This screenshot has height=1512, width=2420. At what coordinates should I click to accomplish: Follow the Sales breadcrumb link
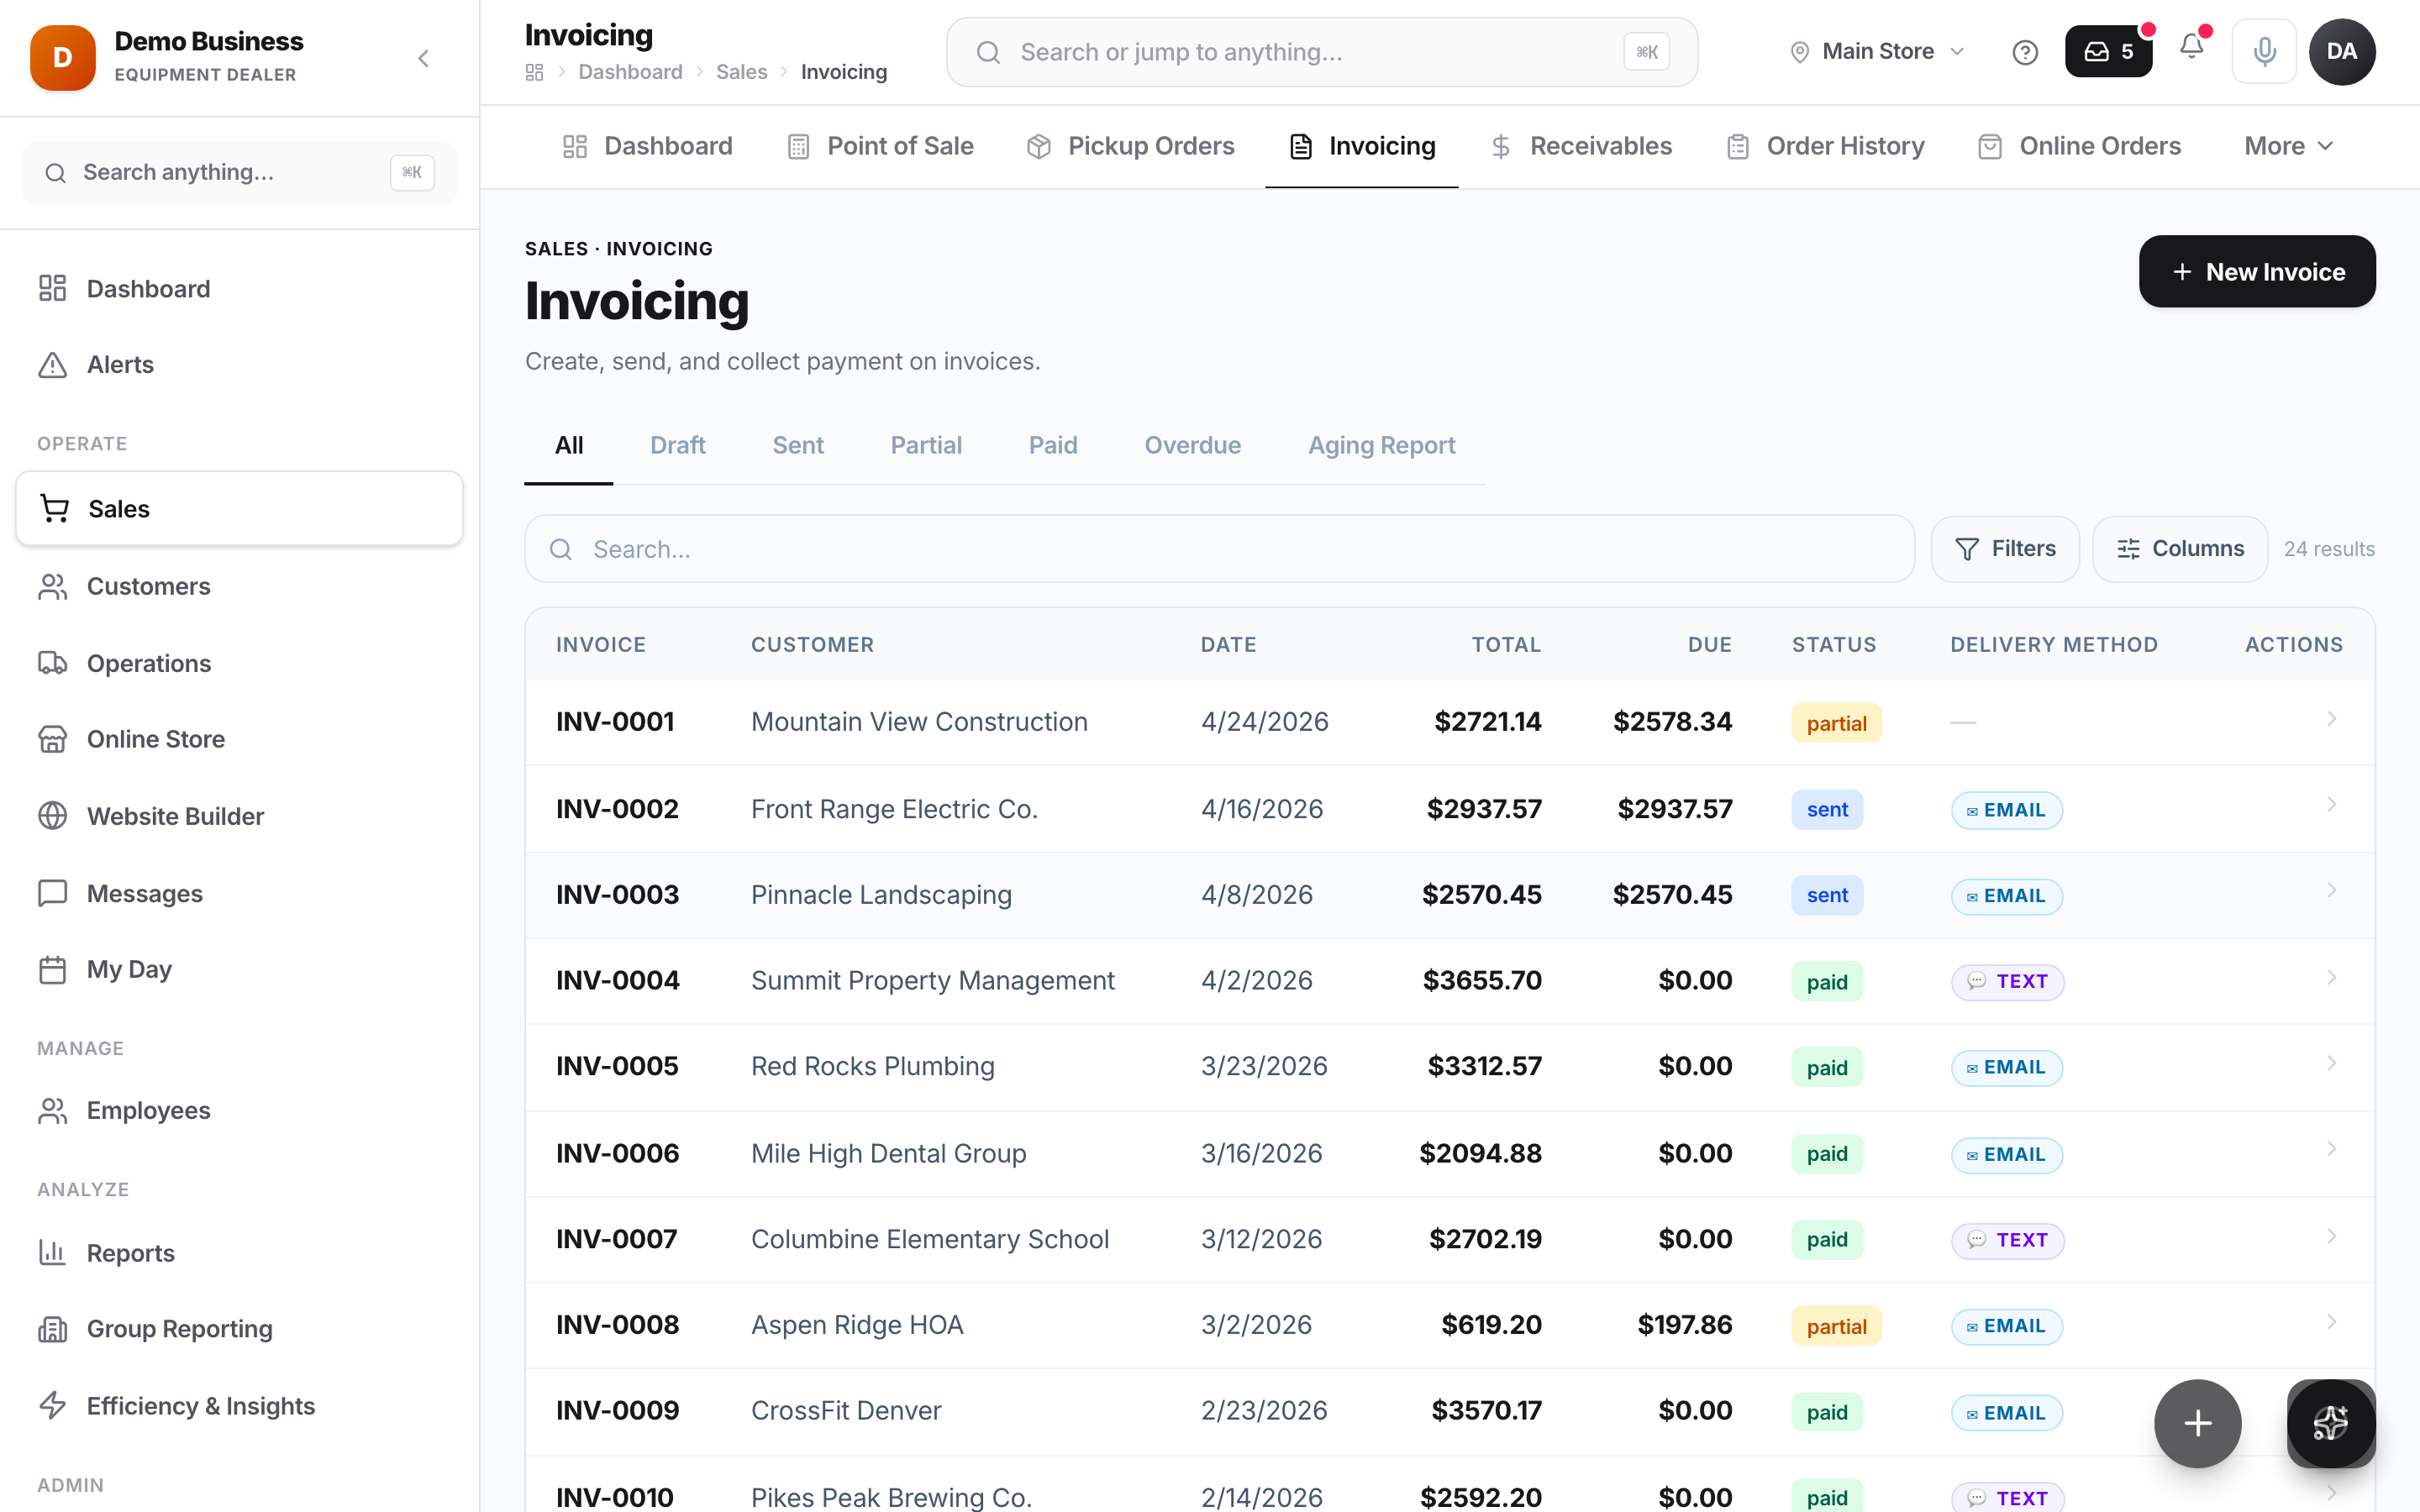(741, 72)
